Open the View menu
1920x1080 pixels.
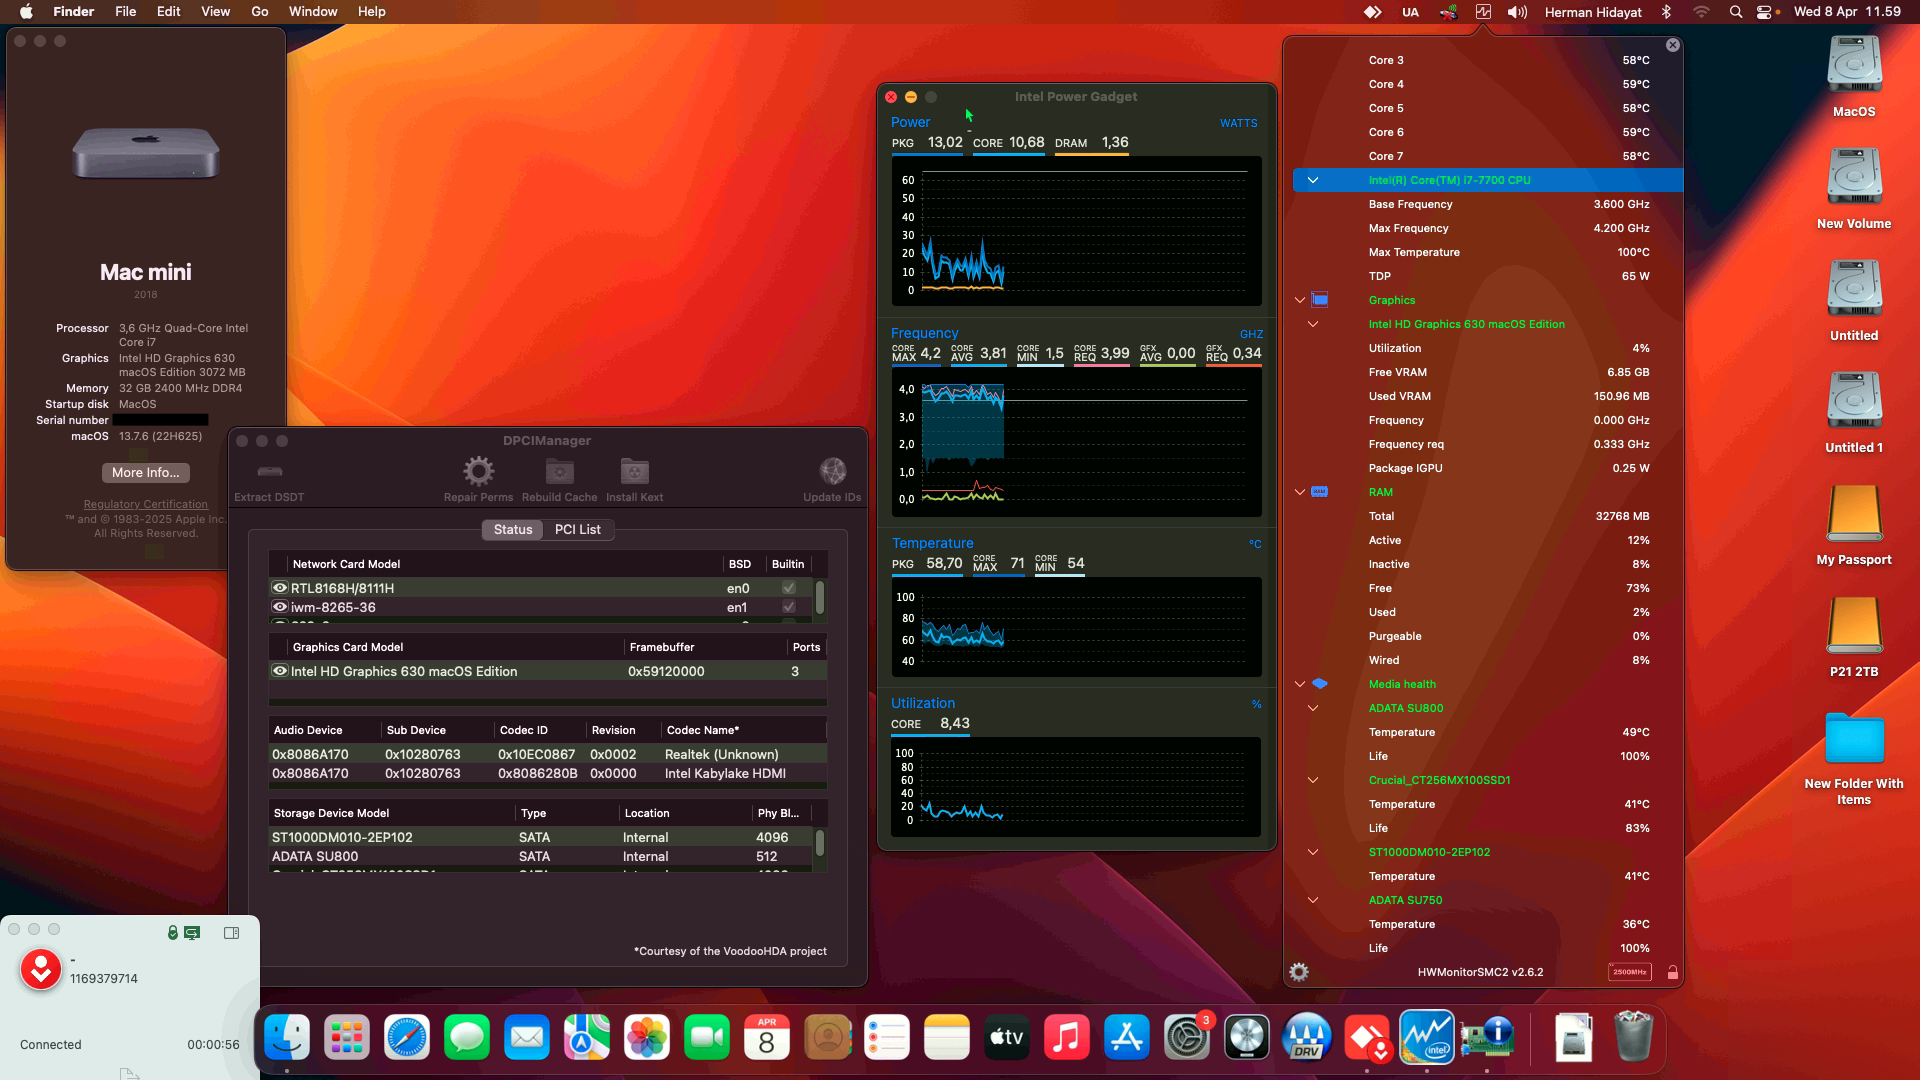(216, 11)
